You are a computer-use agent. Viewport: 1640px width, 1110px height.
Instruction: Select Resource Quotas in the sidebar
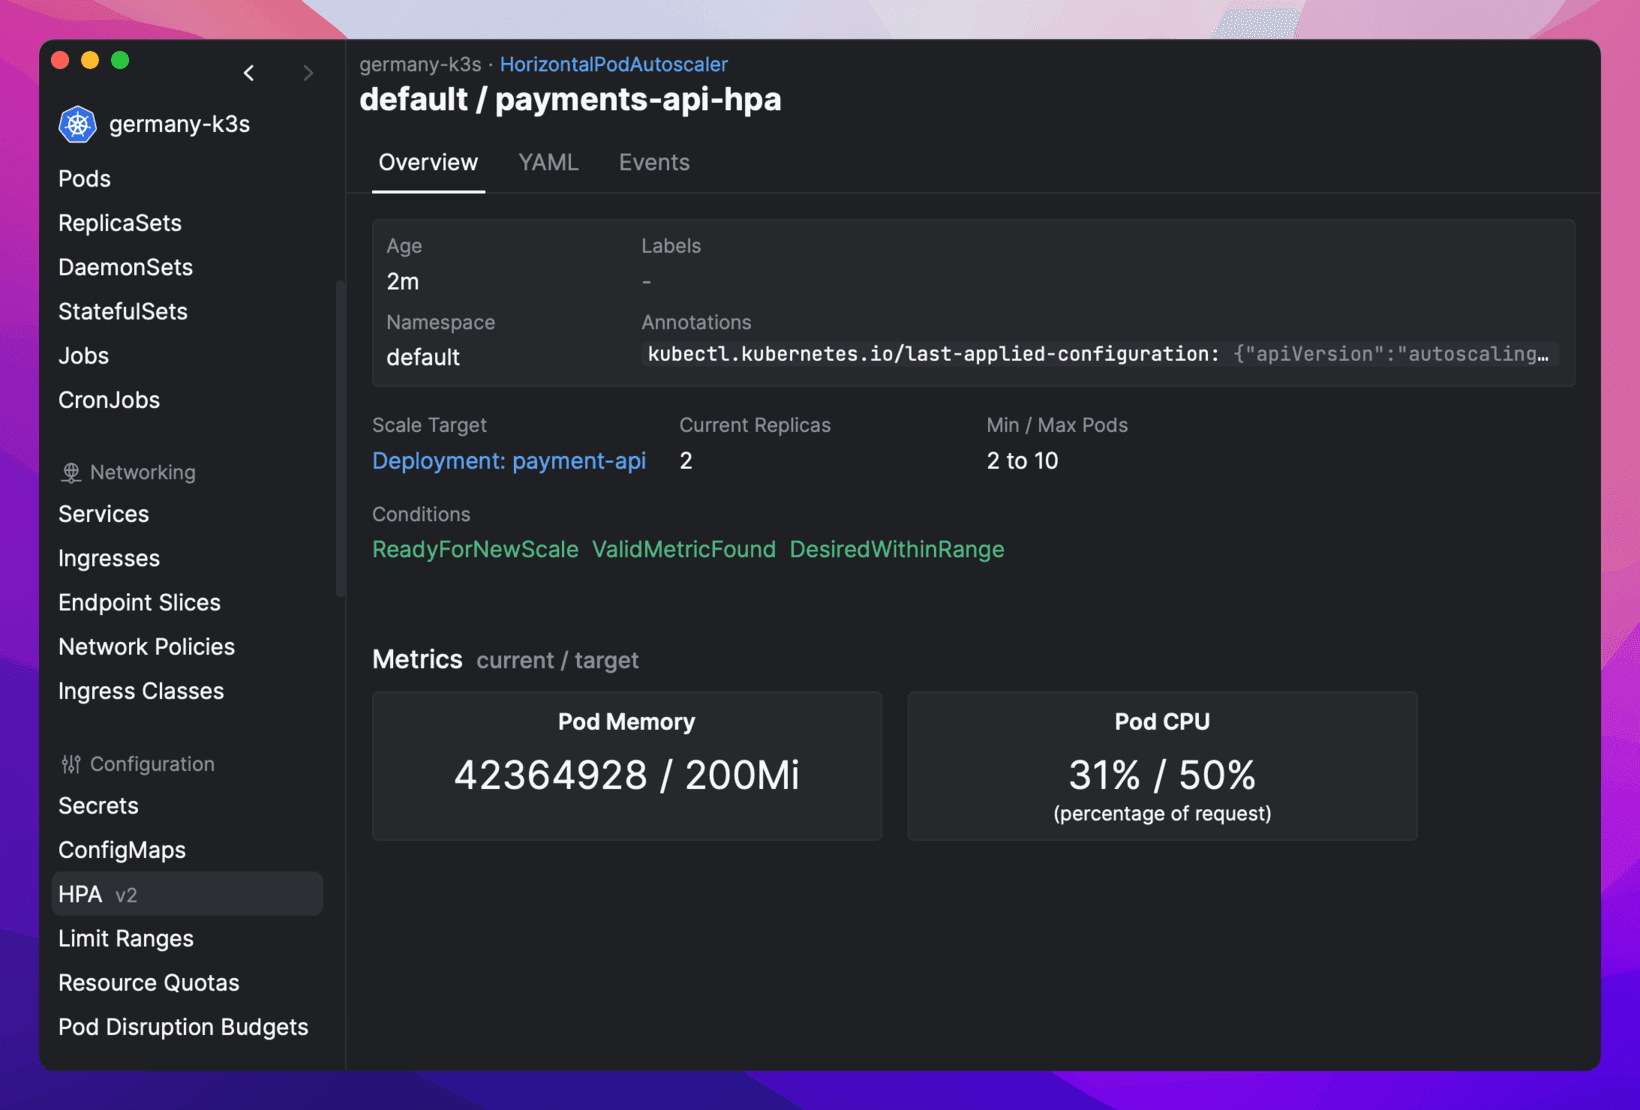pyautogui.click(x=148, y=982)
